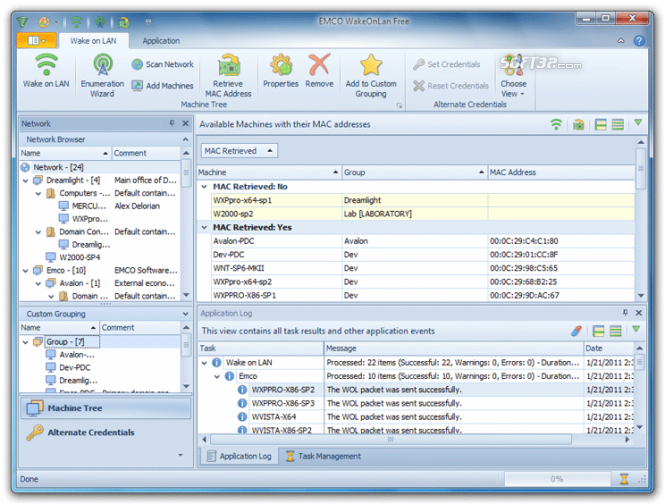Click the quick access Wake on LAN icon
665x504 pixels.
point(76,21)
